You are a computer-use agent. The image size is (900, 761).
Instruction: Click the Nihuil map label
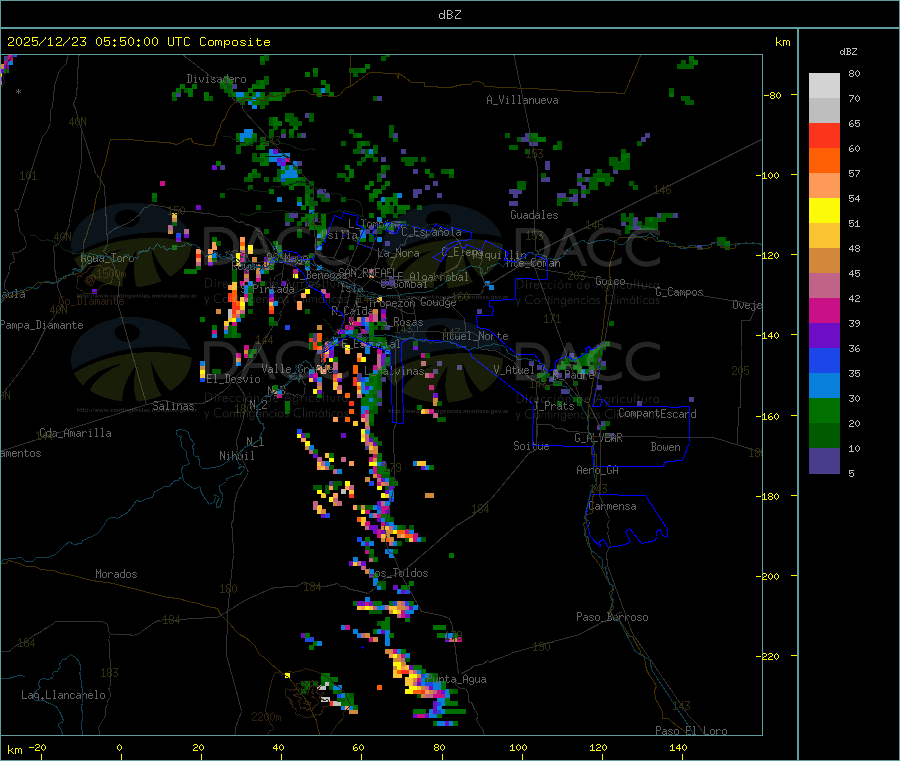click(x=236, y=456)
